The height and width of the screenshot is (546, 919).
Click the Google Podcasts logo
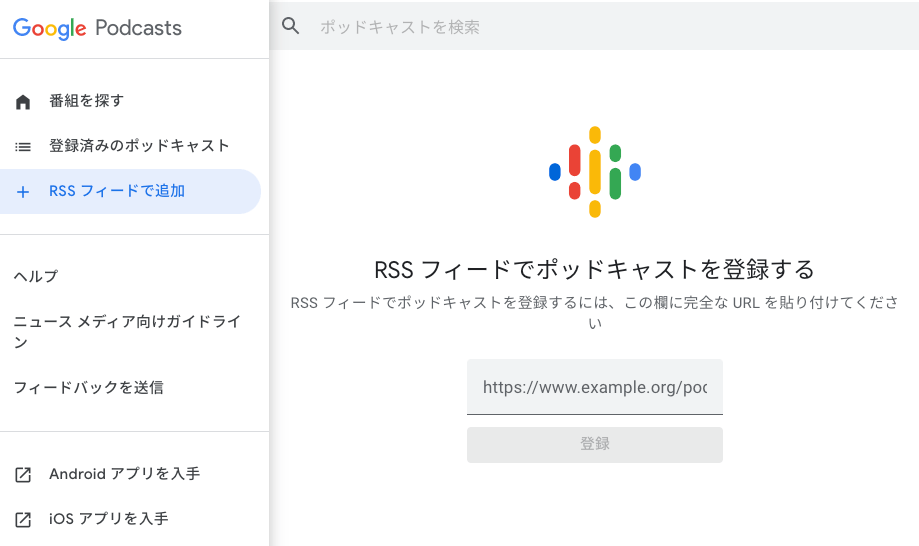coord(97,28)
